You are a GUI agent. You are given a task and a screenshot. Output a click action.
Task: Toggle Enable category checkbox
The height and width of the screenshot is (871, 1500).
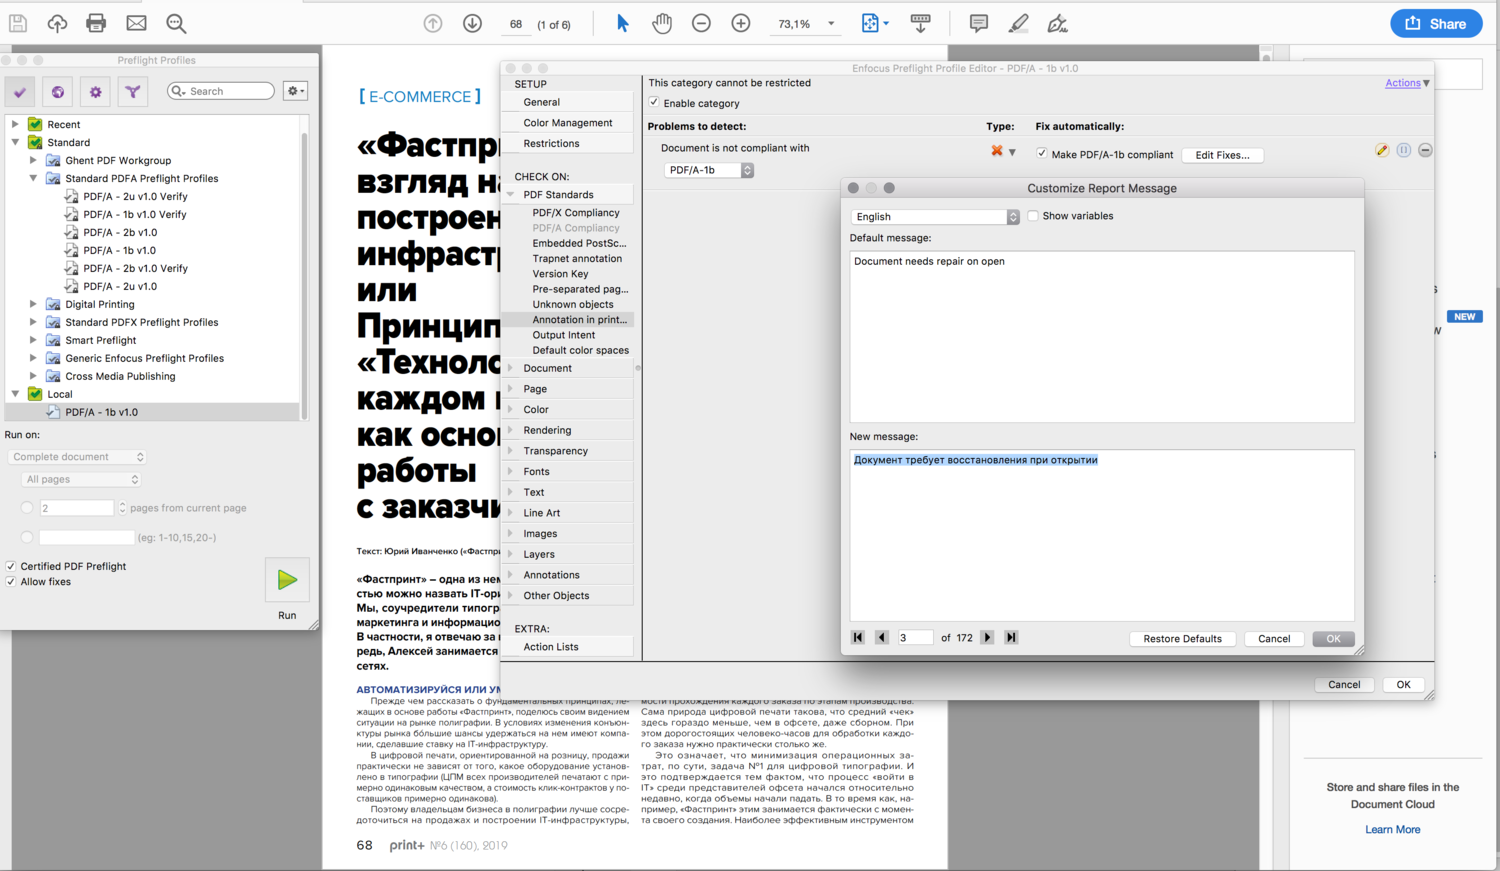point(654,103)
